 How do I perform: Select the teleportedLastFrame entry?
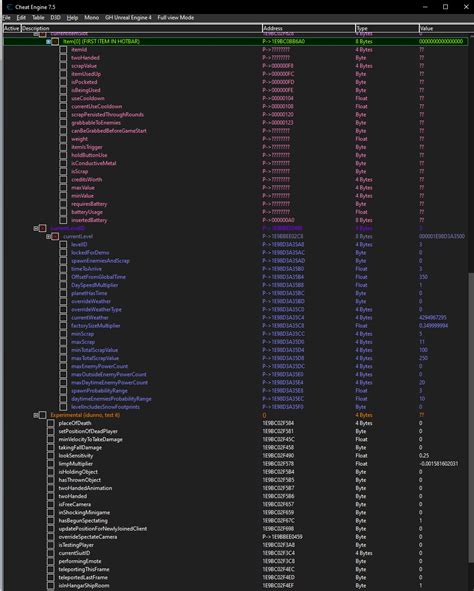pos(83,577)
